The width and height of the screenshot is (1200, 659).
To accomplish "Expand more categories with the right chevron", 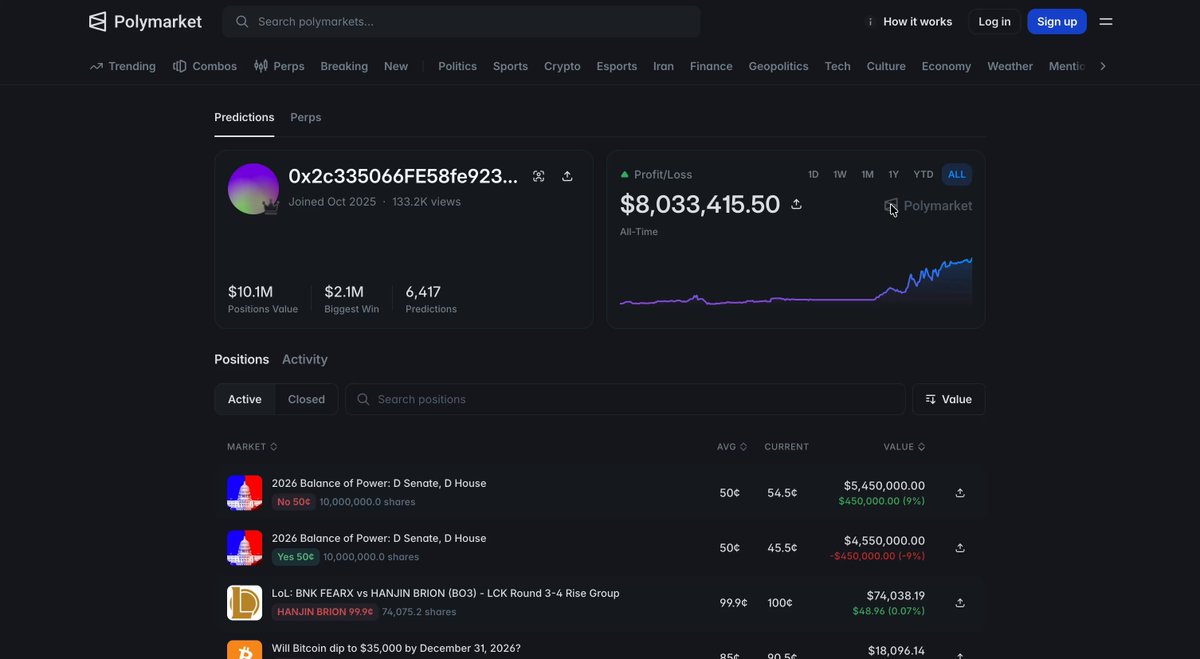I will [1103, 66].
